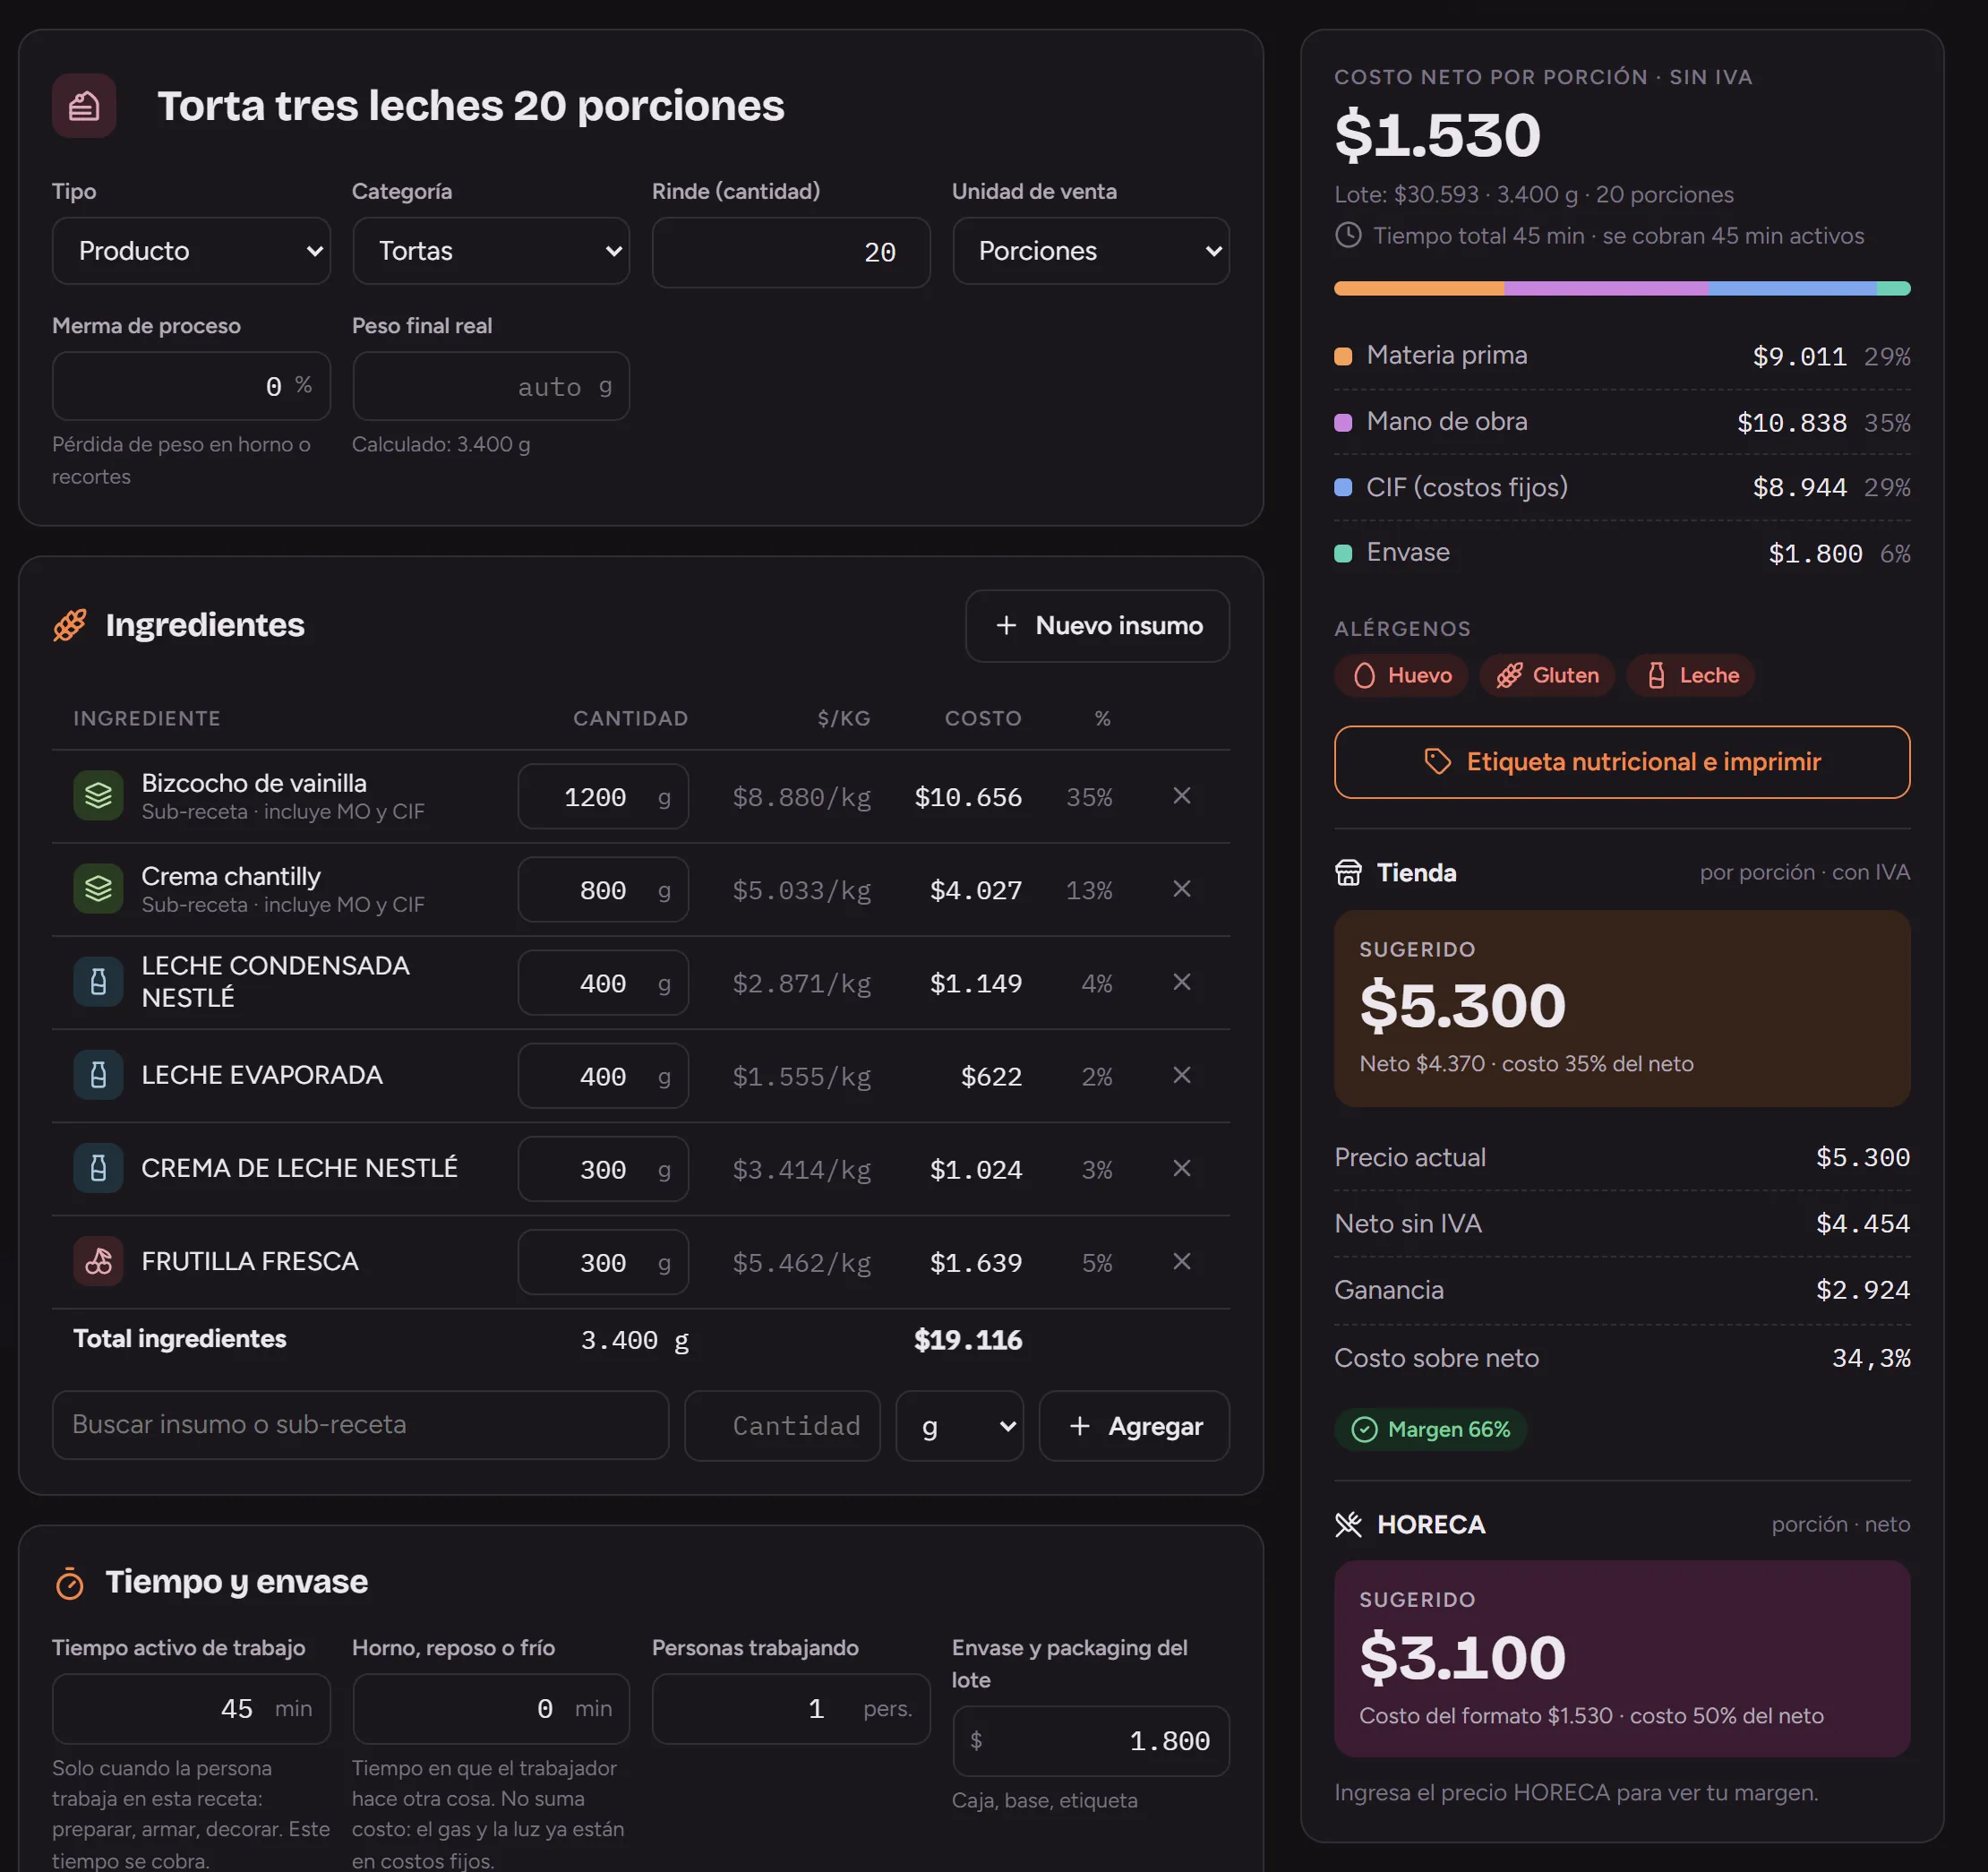Click the clock icon beside Tiempo total
The width and height of the screenshot is (1988, 1872).
click(1348, 236)
